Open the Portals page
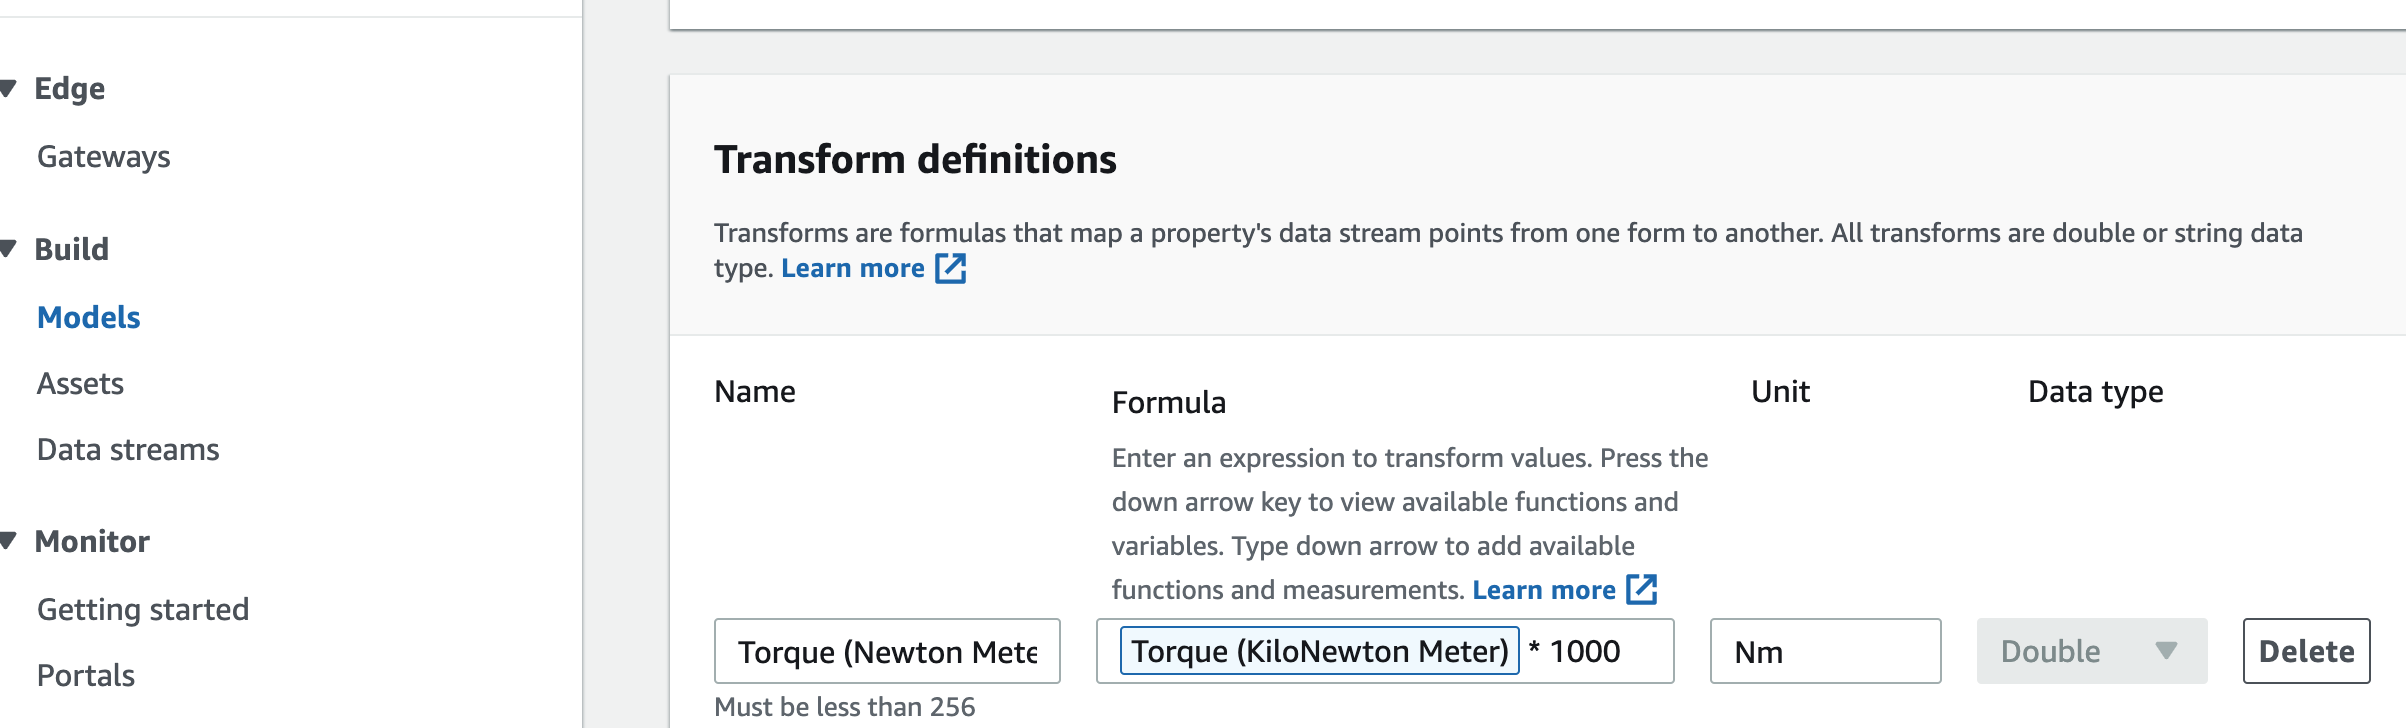Screen dimensions: 2406x728 (86, 675)
